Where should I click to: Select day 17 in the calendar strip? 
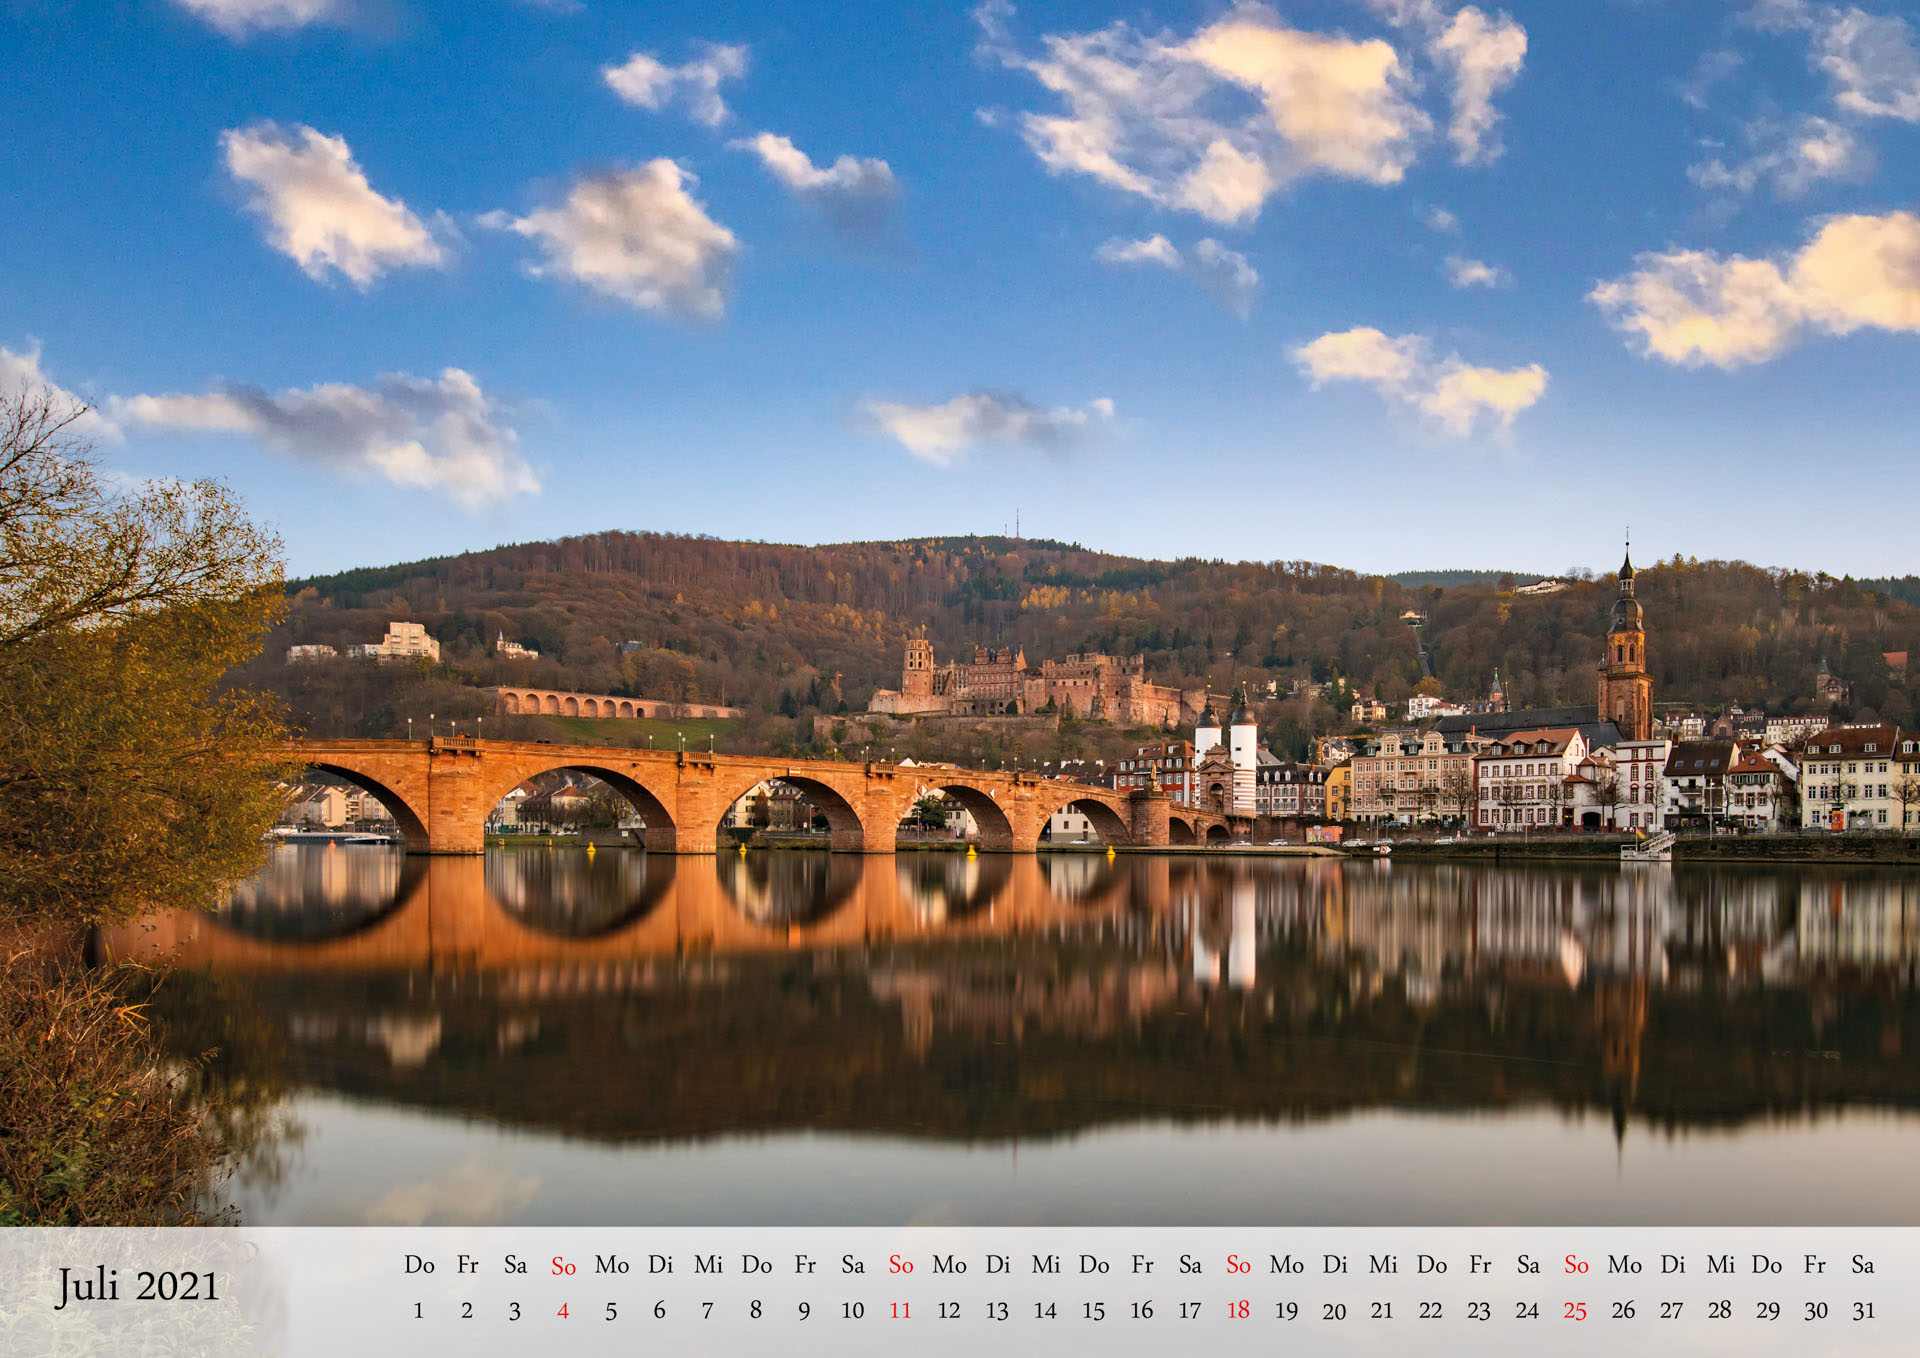[1190, 1310]
